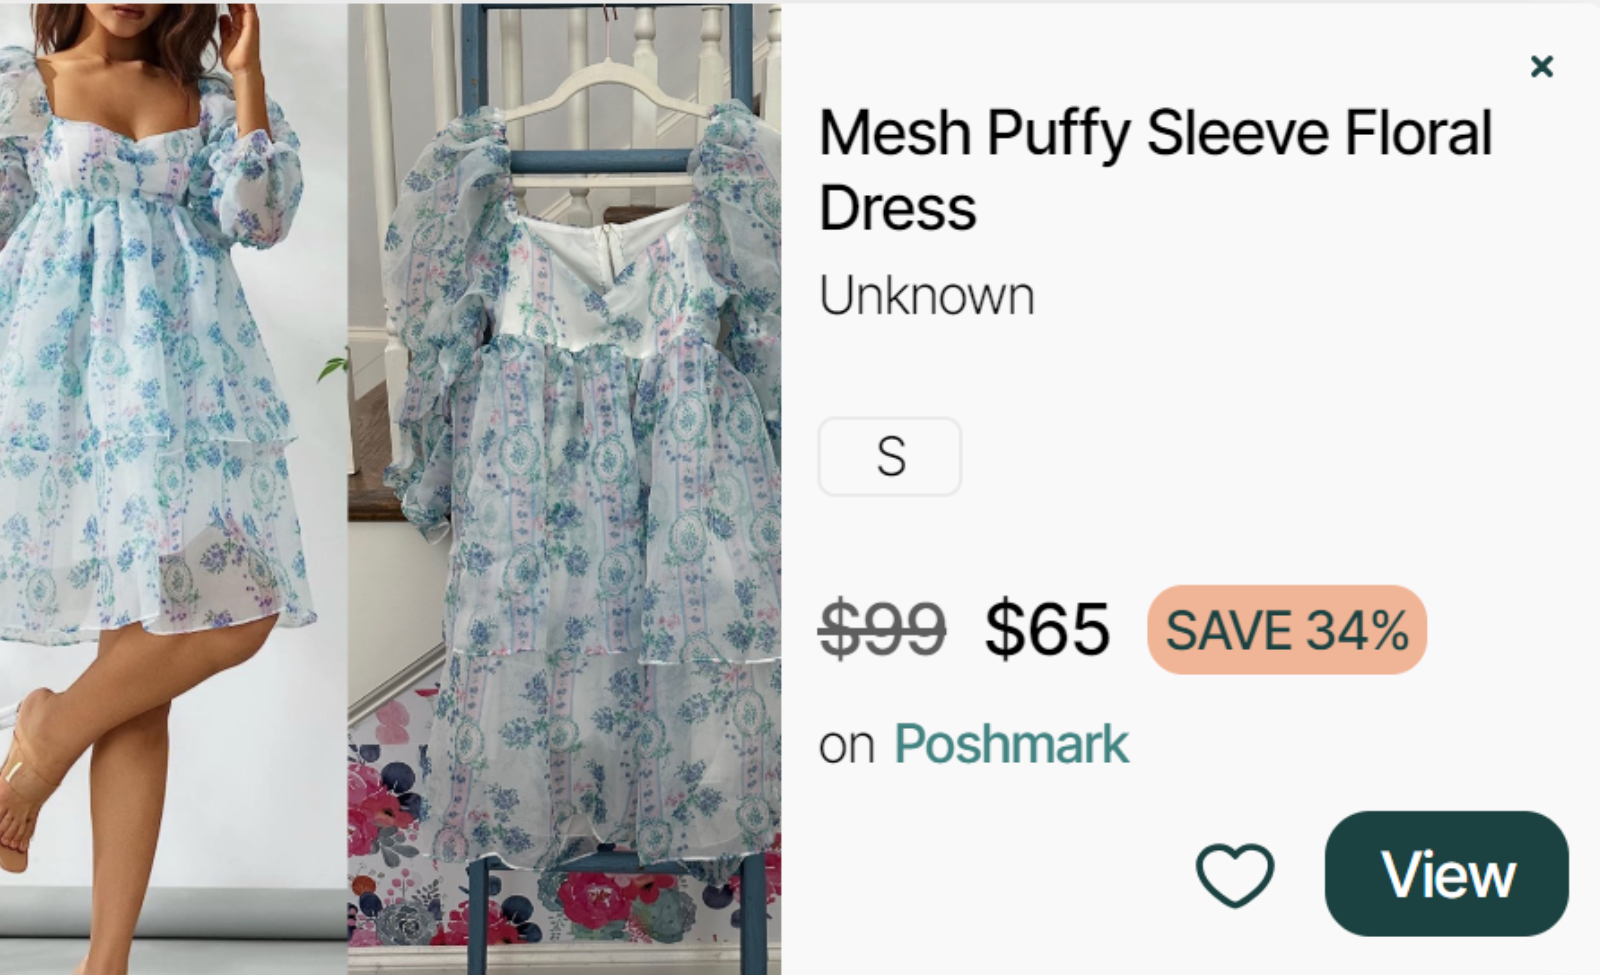Click the Mesh Puffy Sleeve Floral Dress title

(x=1154, y=170)
